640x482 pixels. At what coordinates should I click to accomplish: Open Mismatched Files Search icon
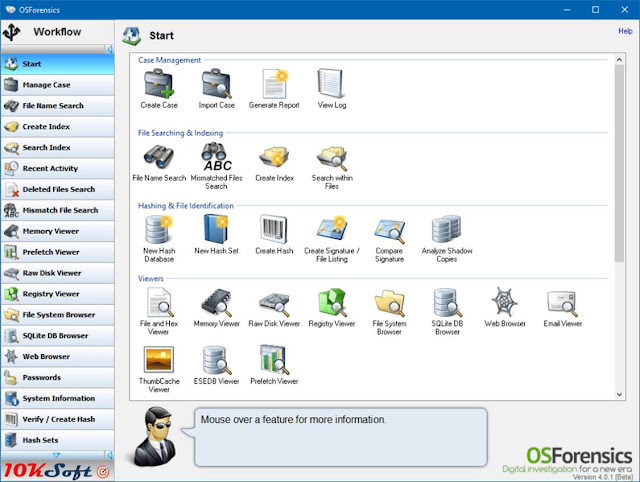[x=216, y=157]
